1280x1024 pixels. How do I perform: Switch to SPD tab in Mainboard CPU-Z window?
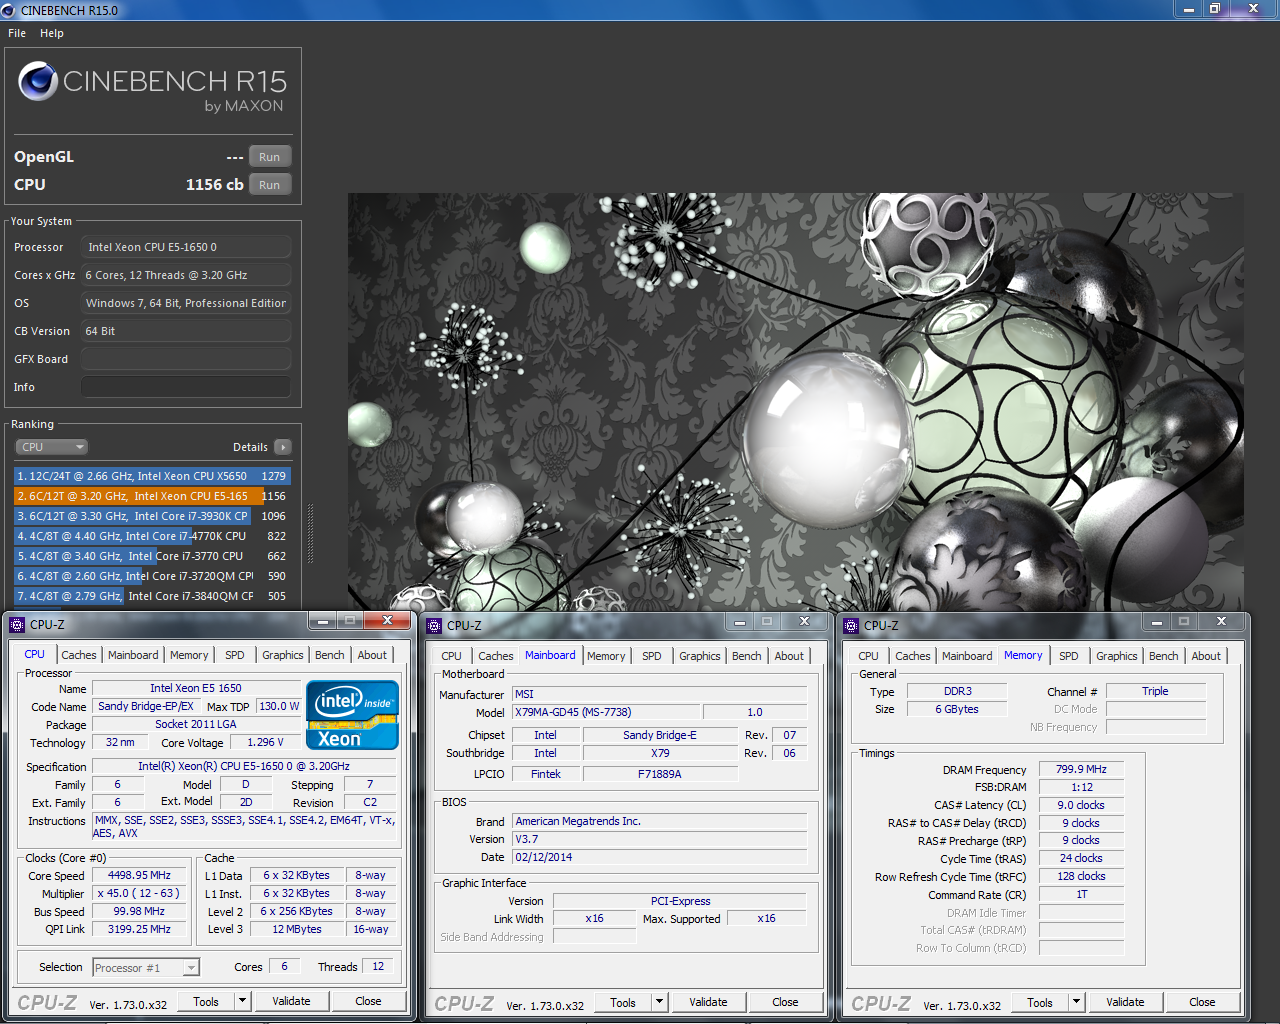tap(652, 656)
